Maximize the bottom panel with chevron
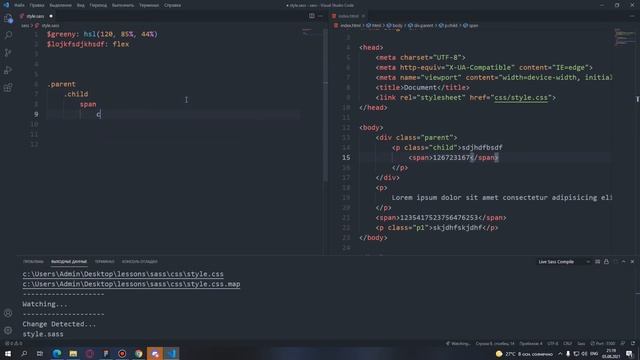The height and width of the screenshot is (360, 640). click(x=624, y=262)
